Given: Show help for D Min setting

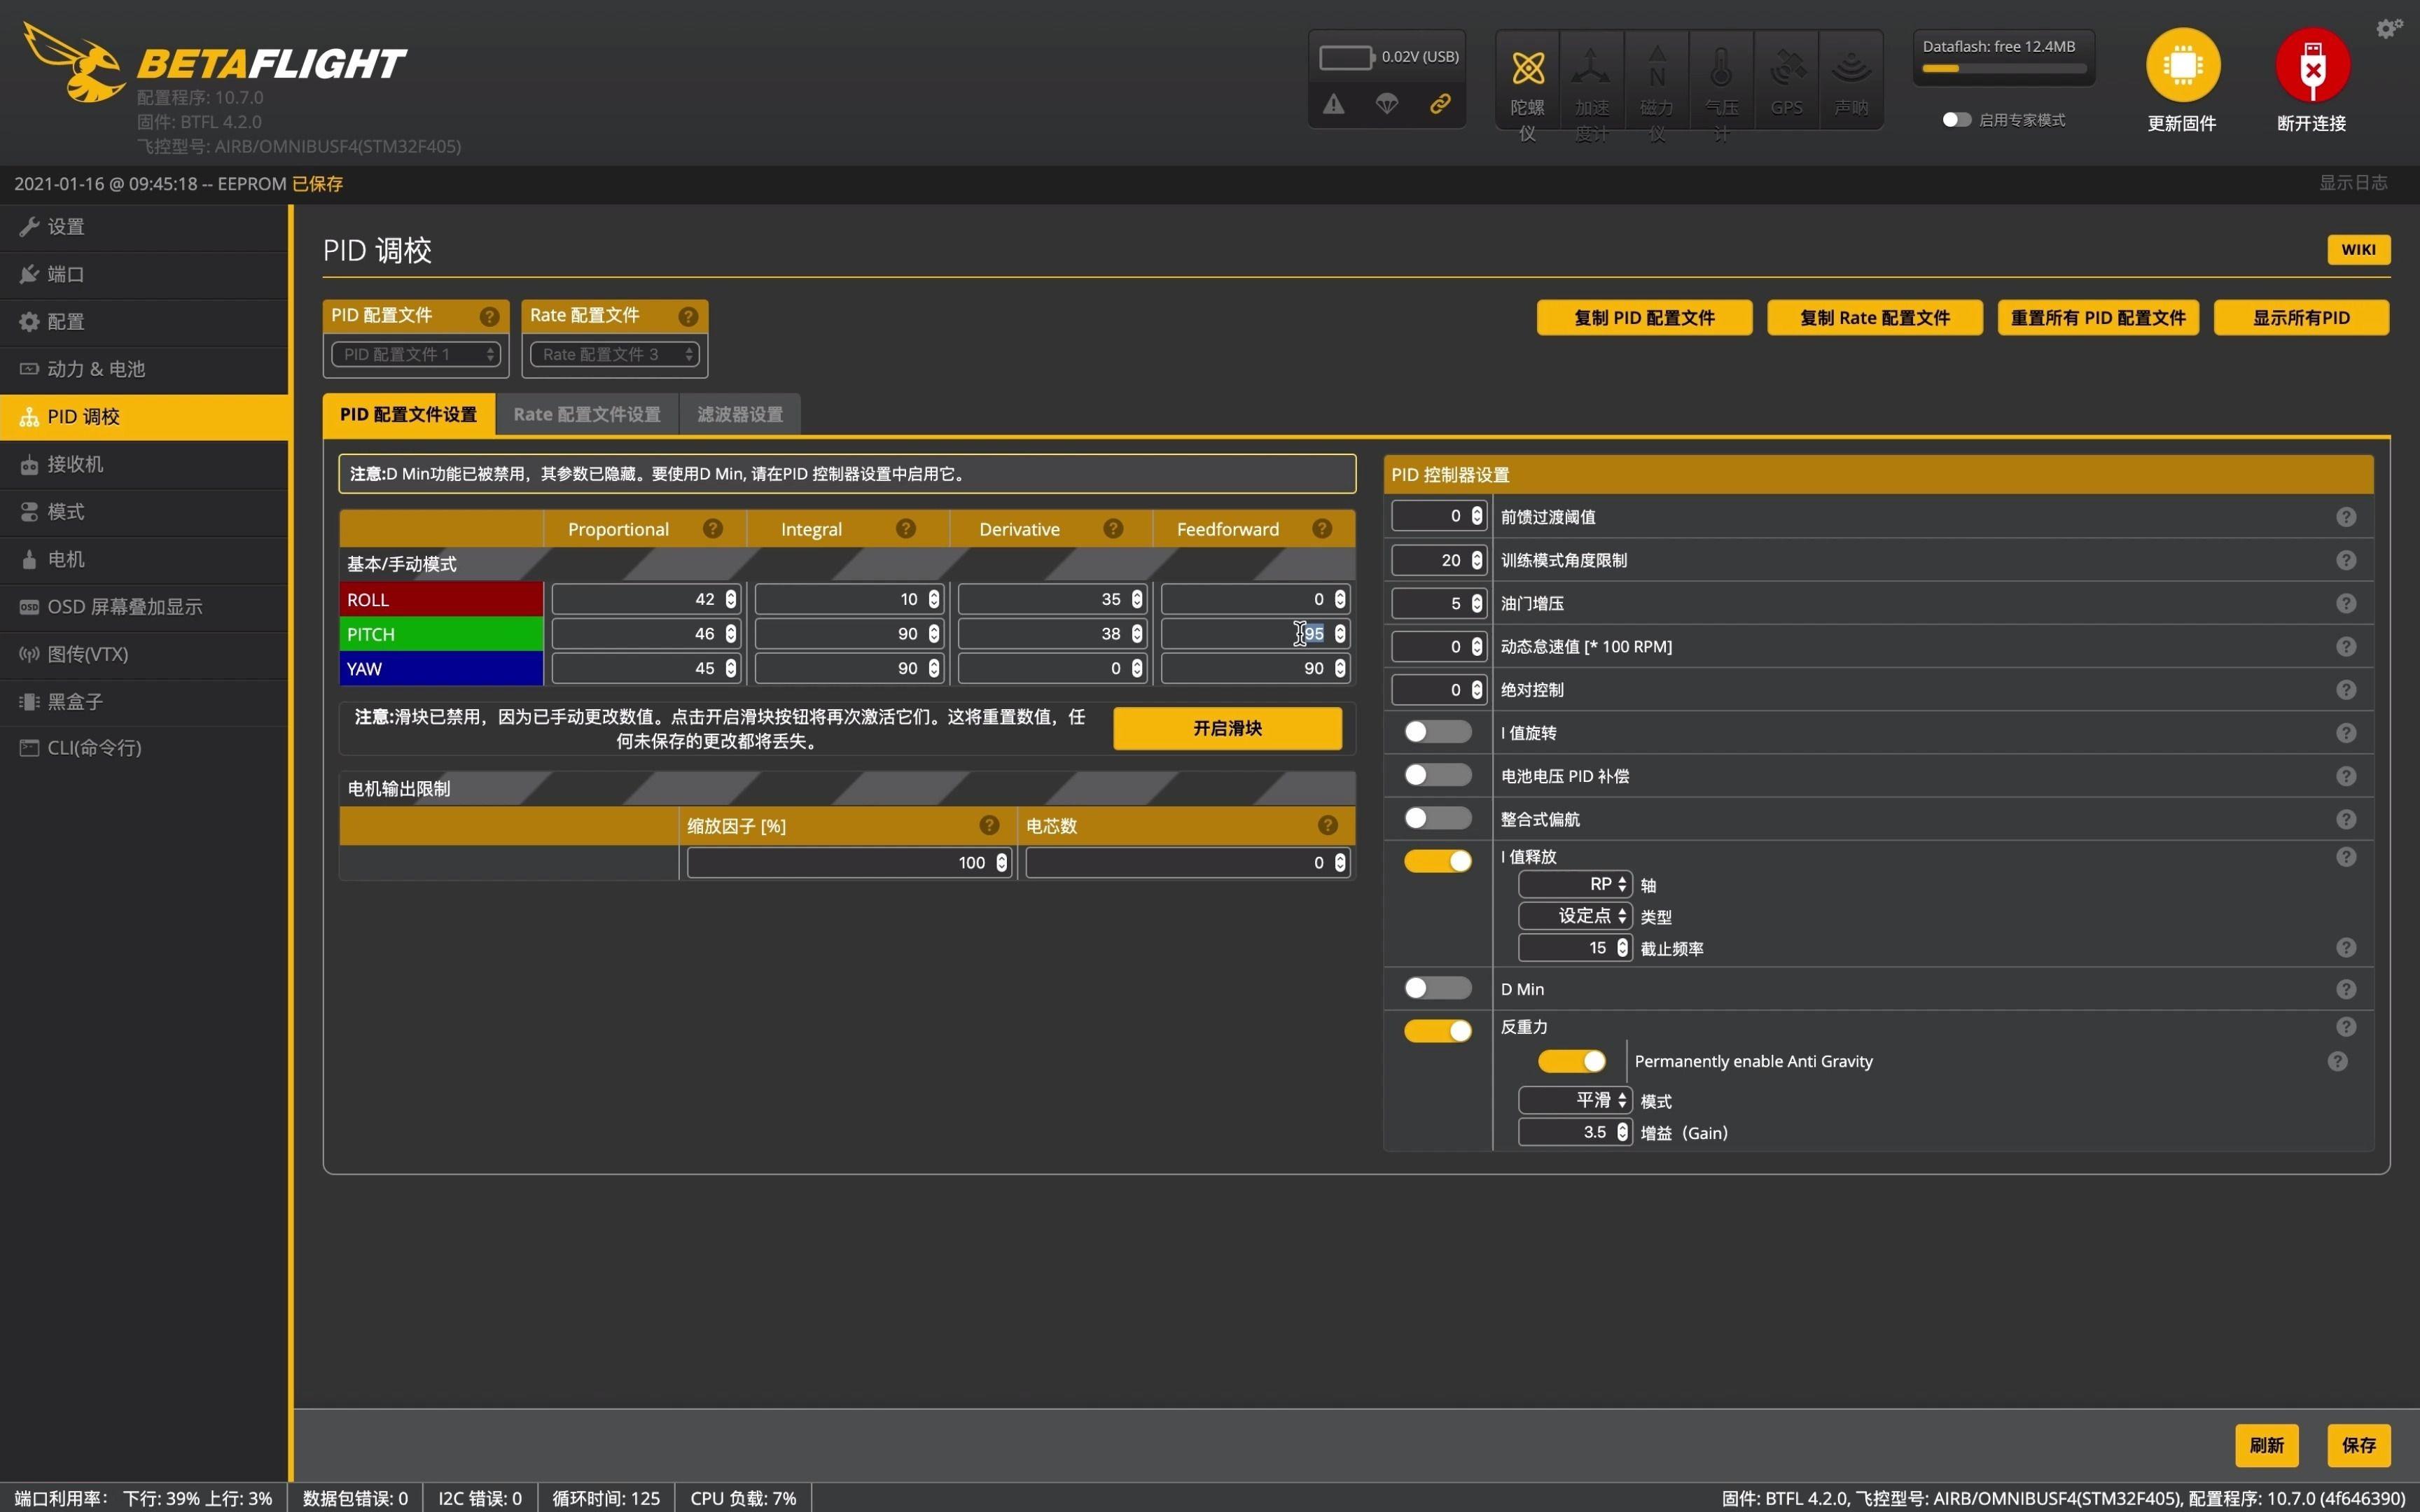Looking at the screenshot, I should tap(2346, 989).
